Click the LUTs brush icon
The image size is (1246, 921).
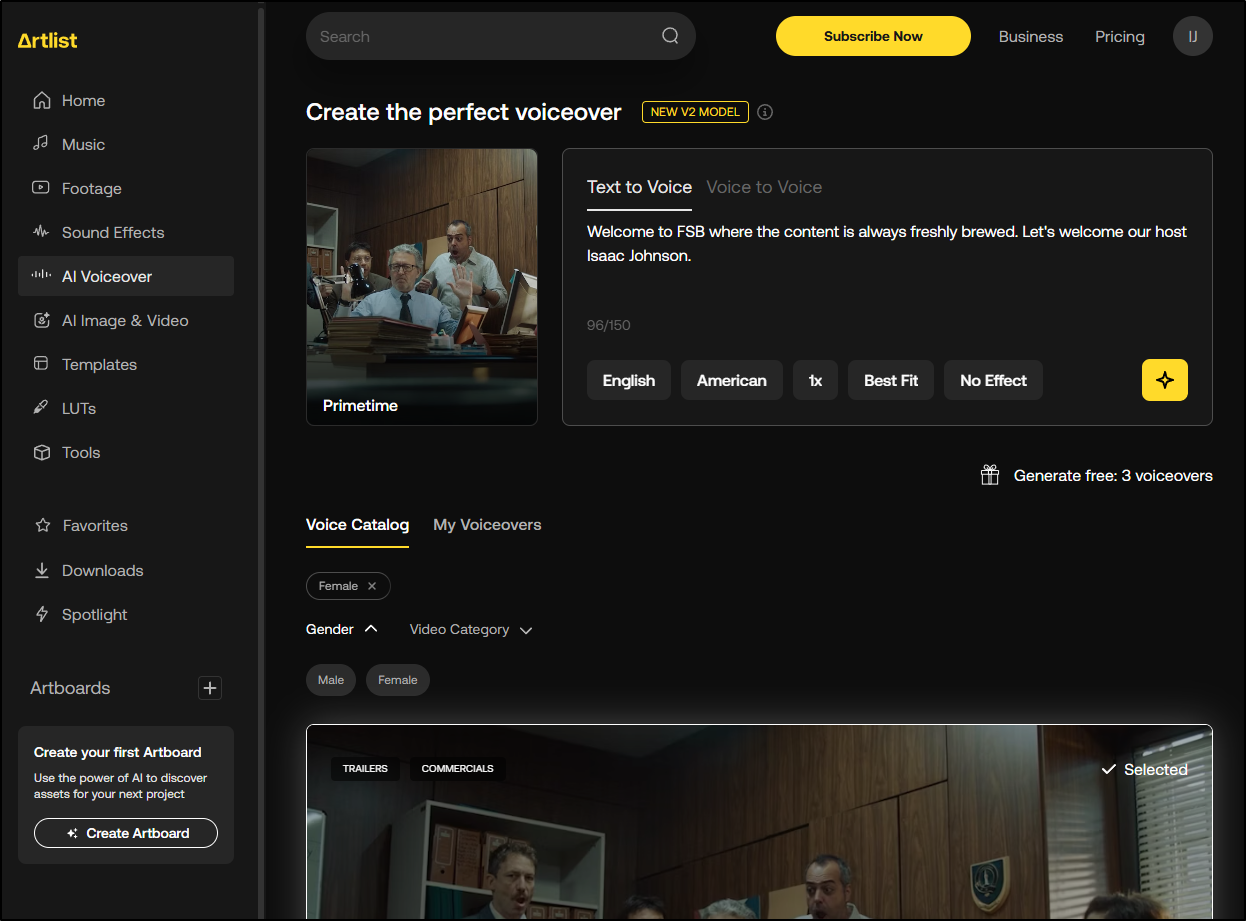pos(41,408)
